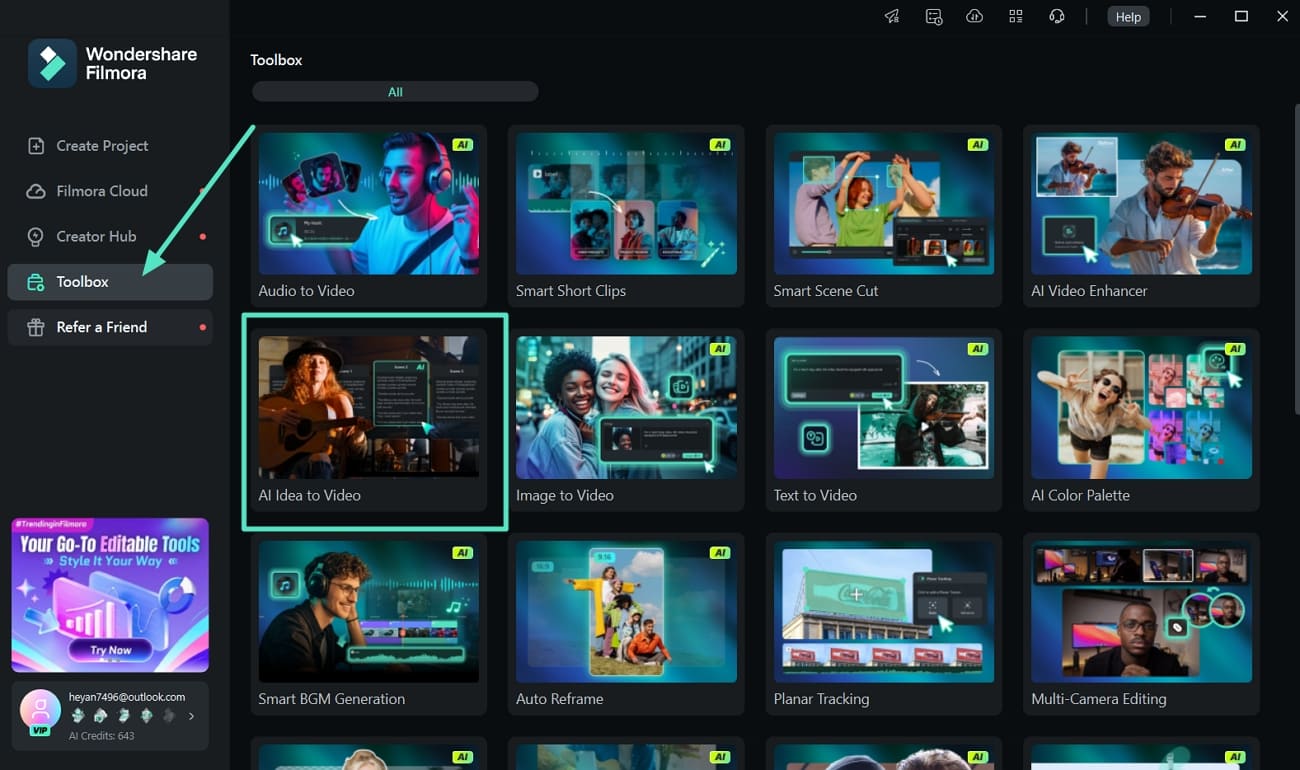Open the Smart BGM Generation tool
The image size is (1300, 770).
pos(368,624)
